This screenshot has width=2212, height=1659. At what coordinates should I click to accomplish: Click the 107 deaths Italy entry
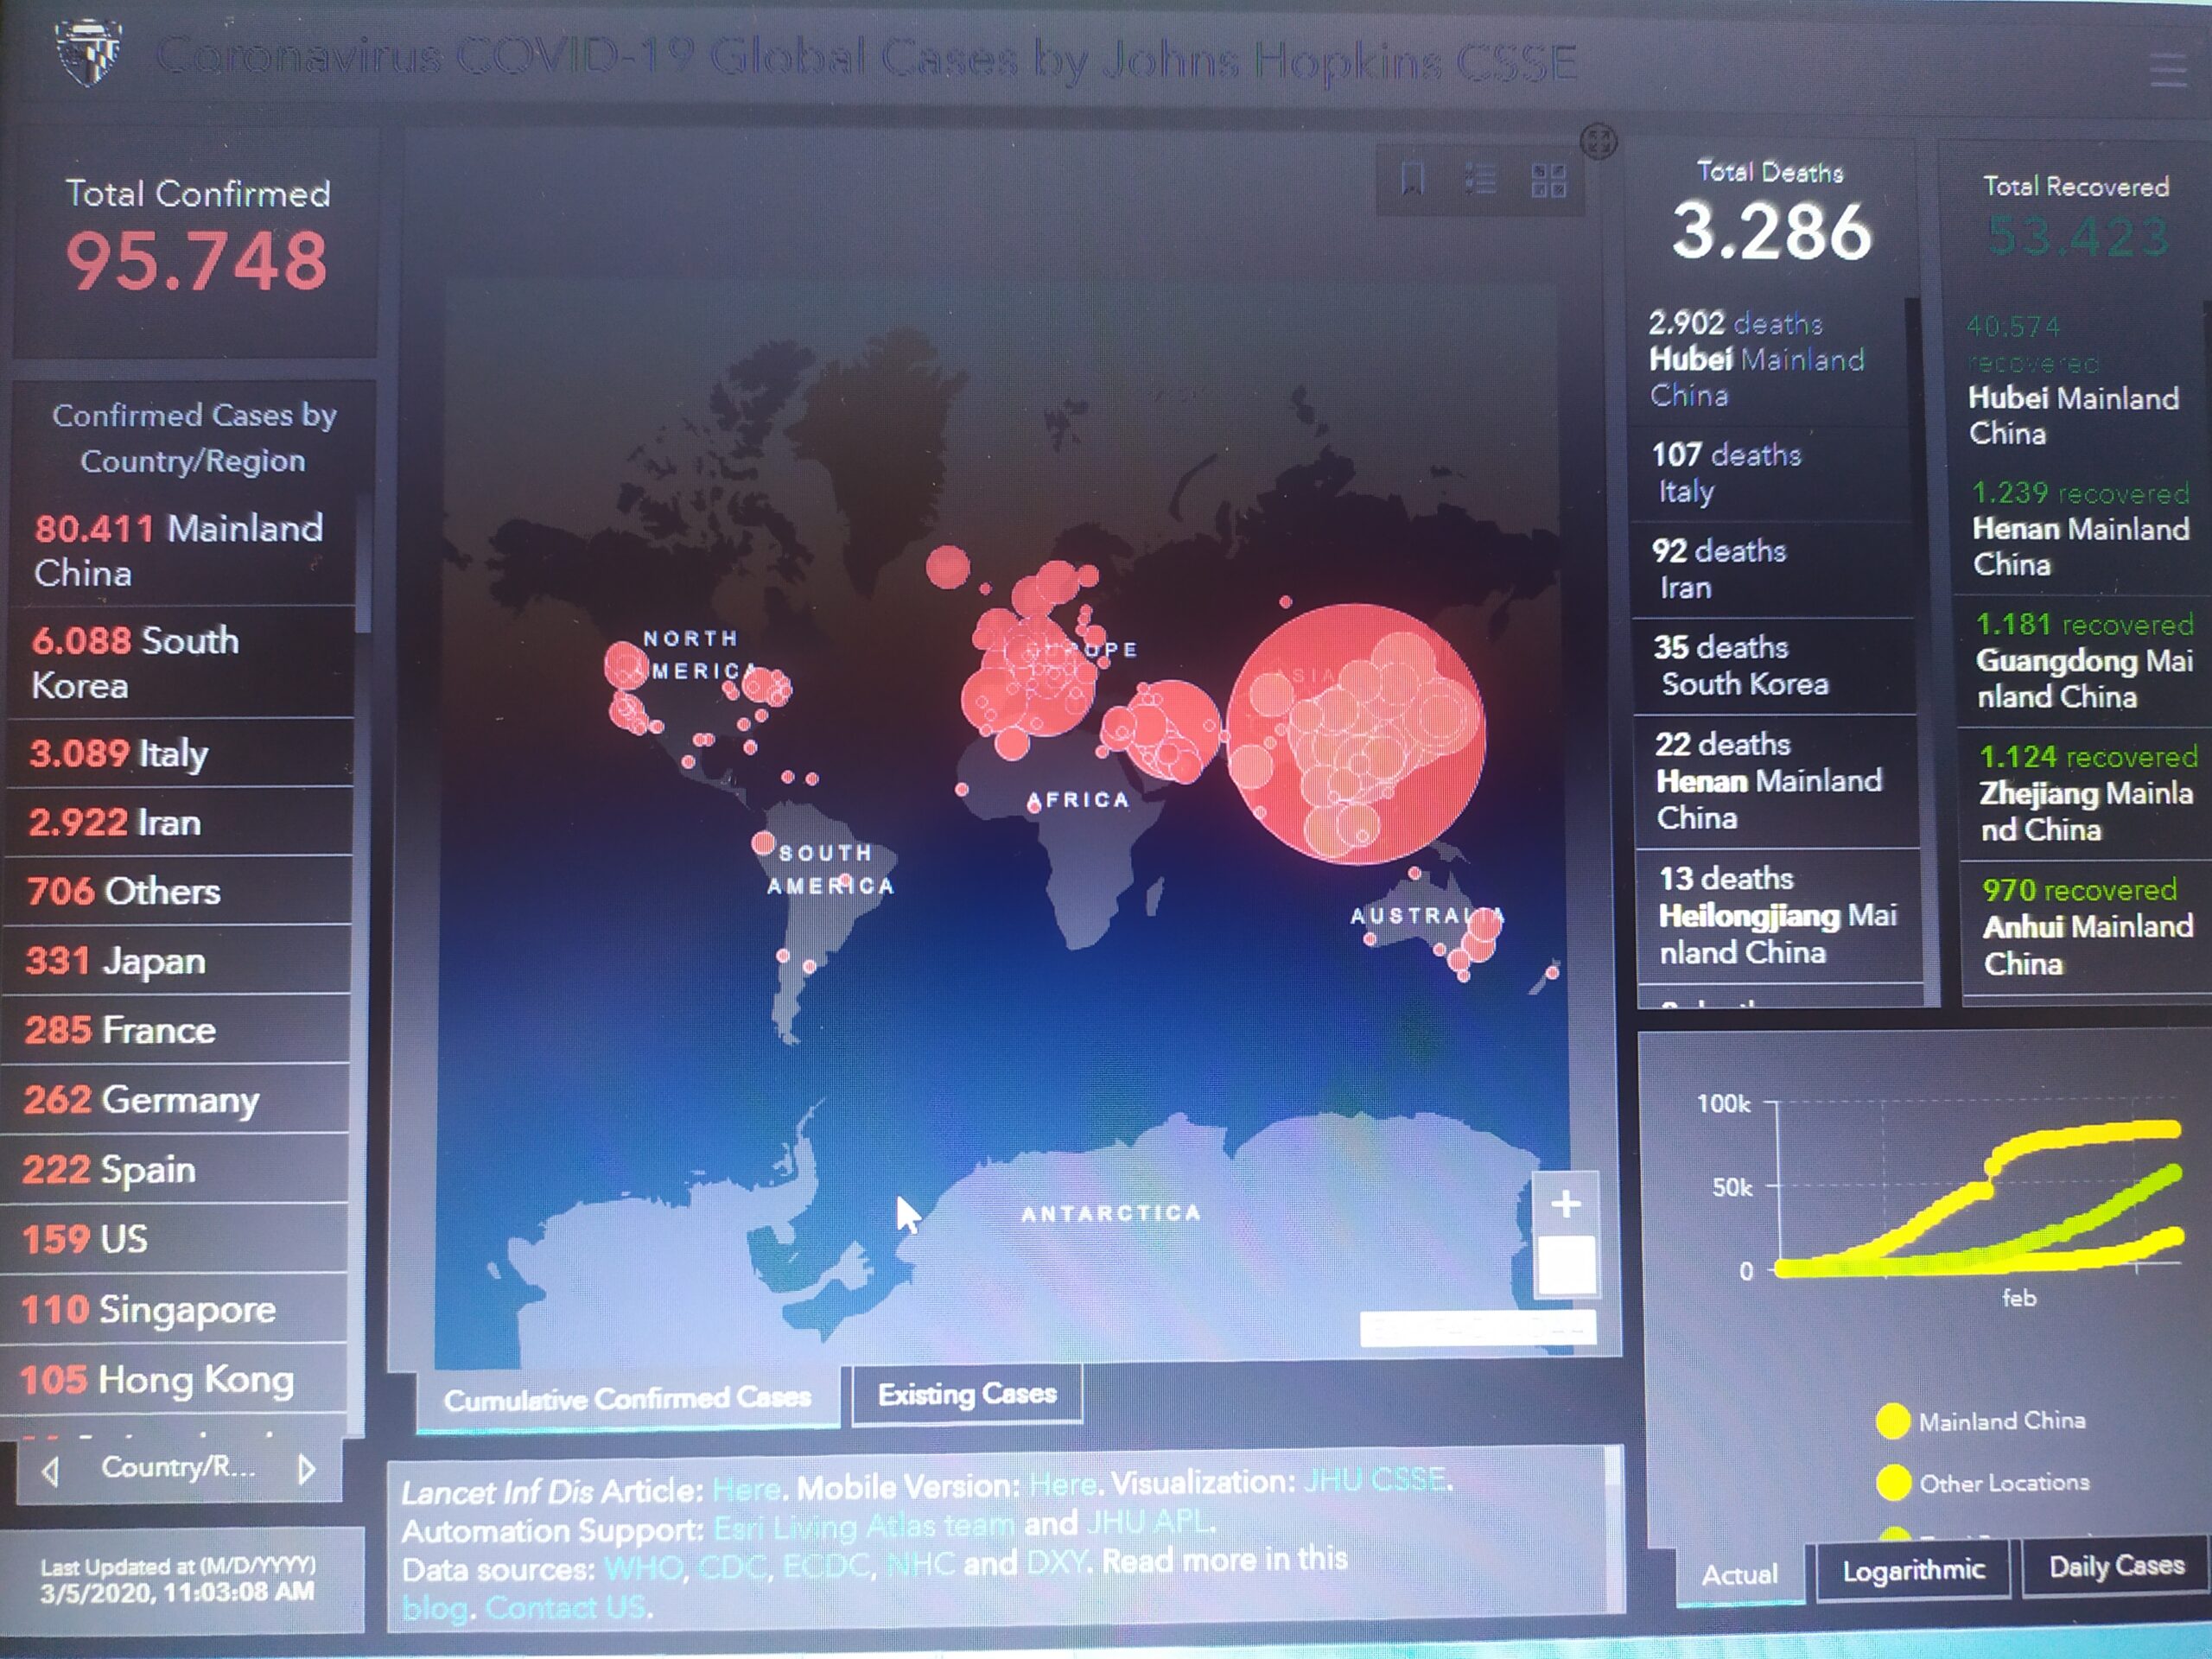coord(1770,474)
